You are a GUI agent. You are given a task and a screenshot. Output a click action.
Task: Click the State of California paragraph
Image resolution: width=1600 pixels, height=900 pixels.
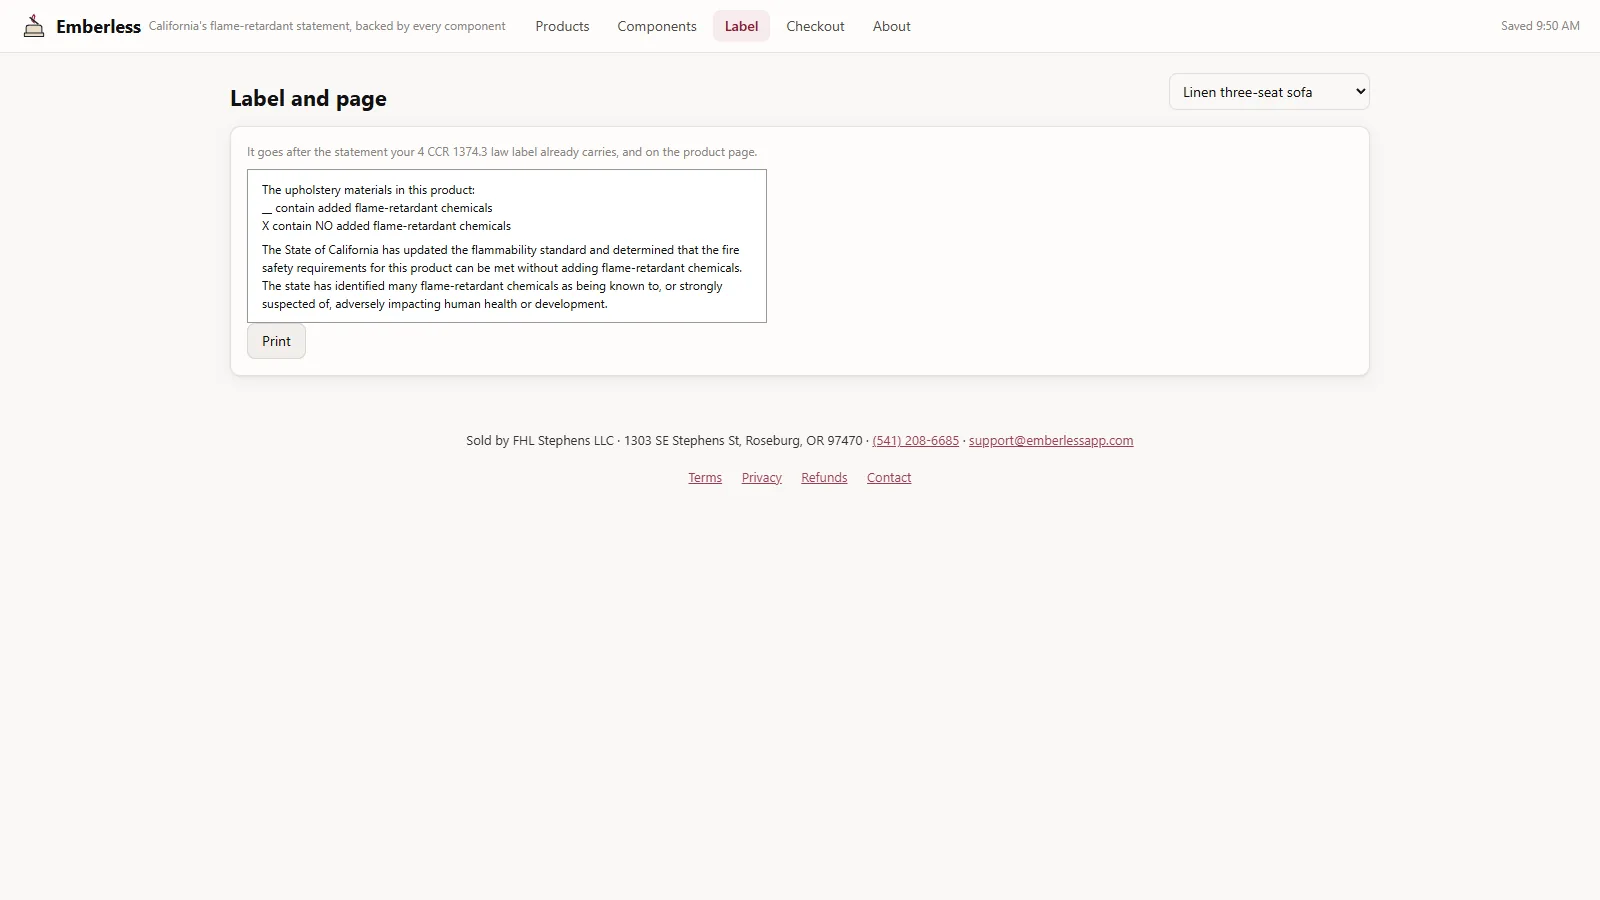(x=503, y=277)
